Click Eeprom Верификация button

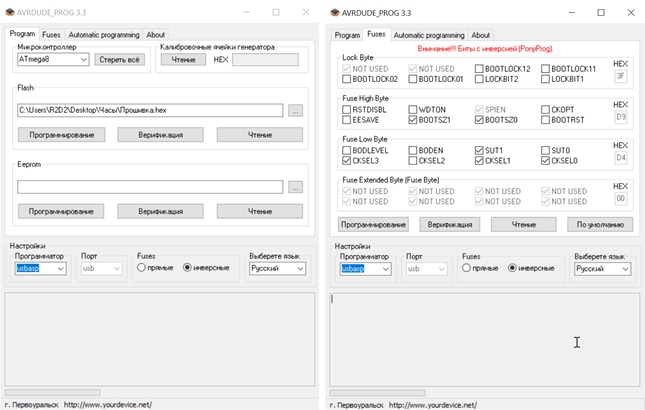tap(160, 211)
